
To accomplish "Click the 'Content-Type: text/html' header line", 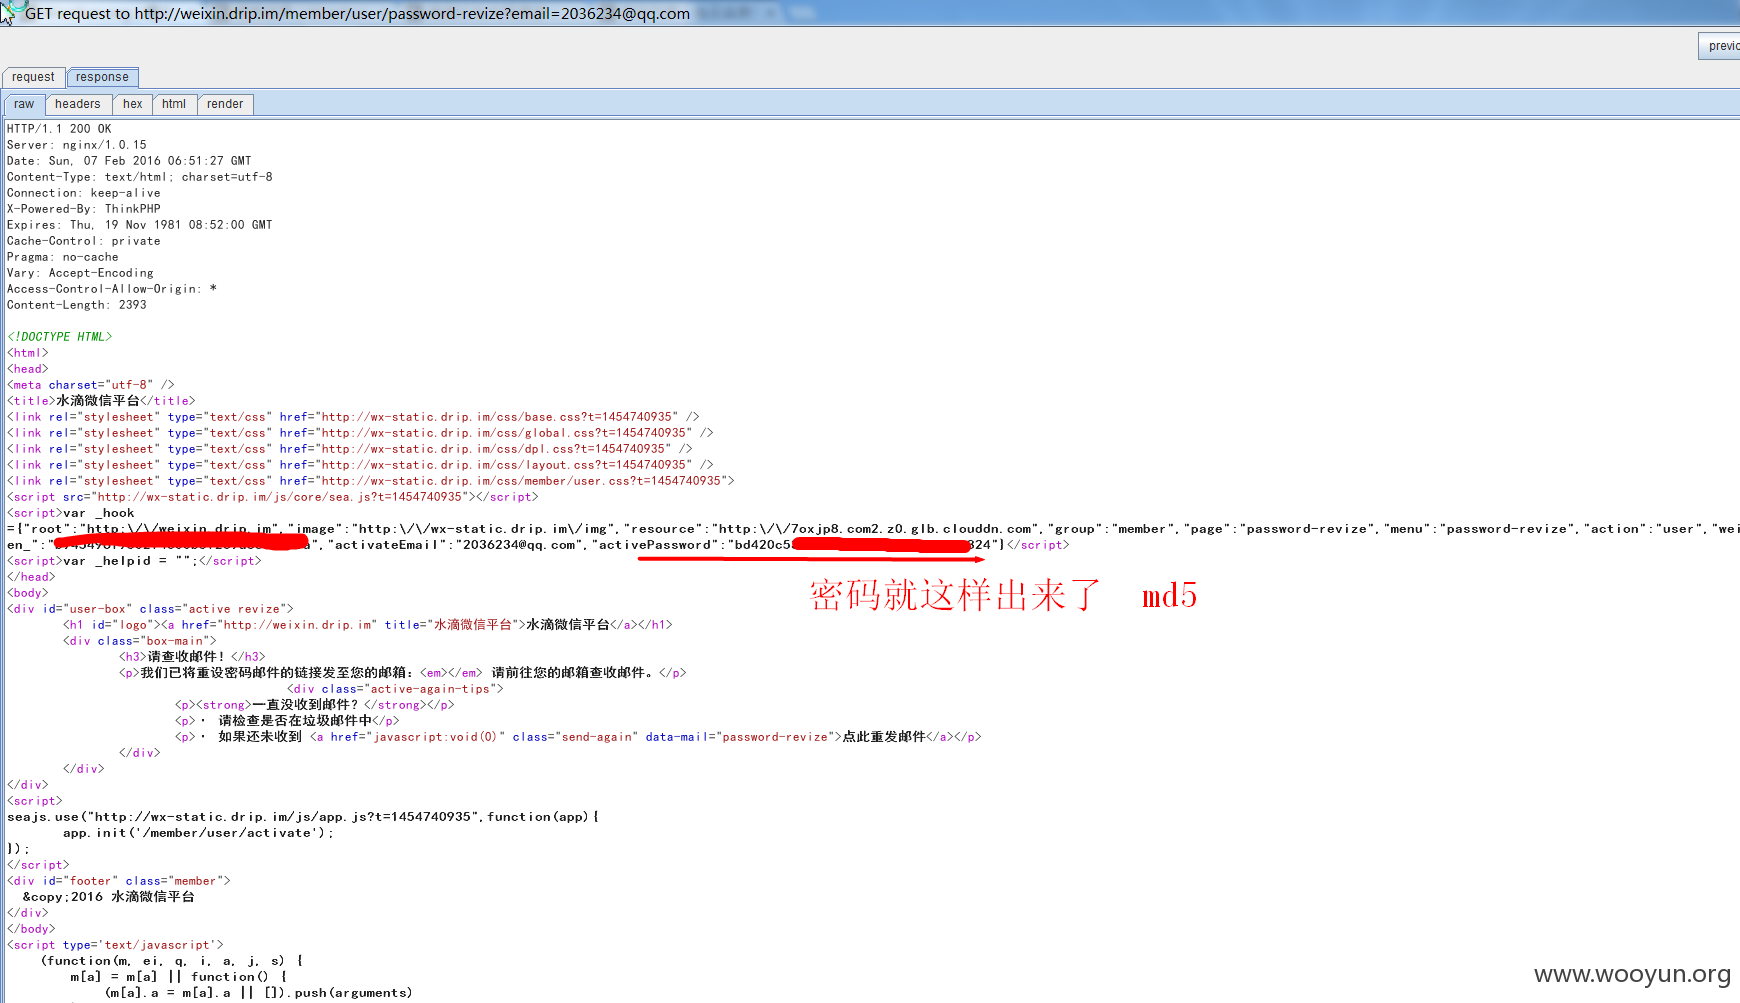I will 139,177.
